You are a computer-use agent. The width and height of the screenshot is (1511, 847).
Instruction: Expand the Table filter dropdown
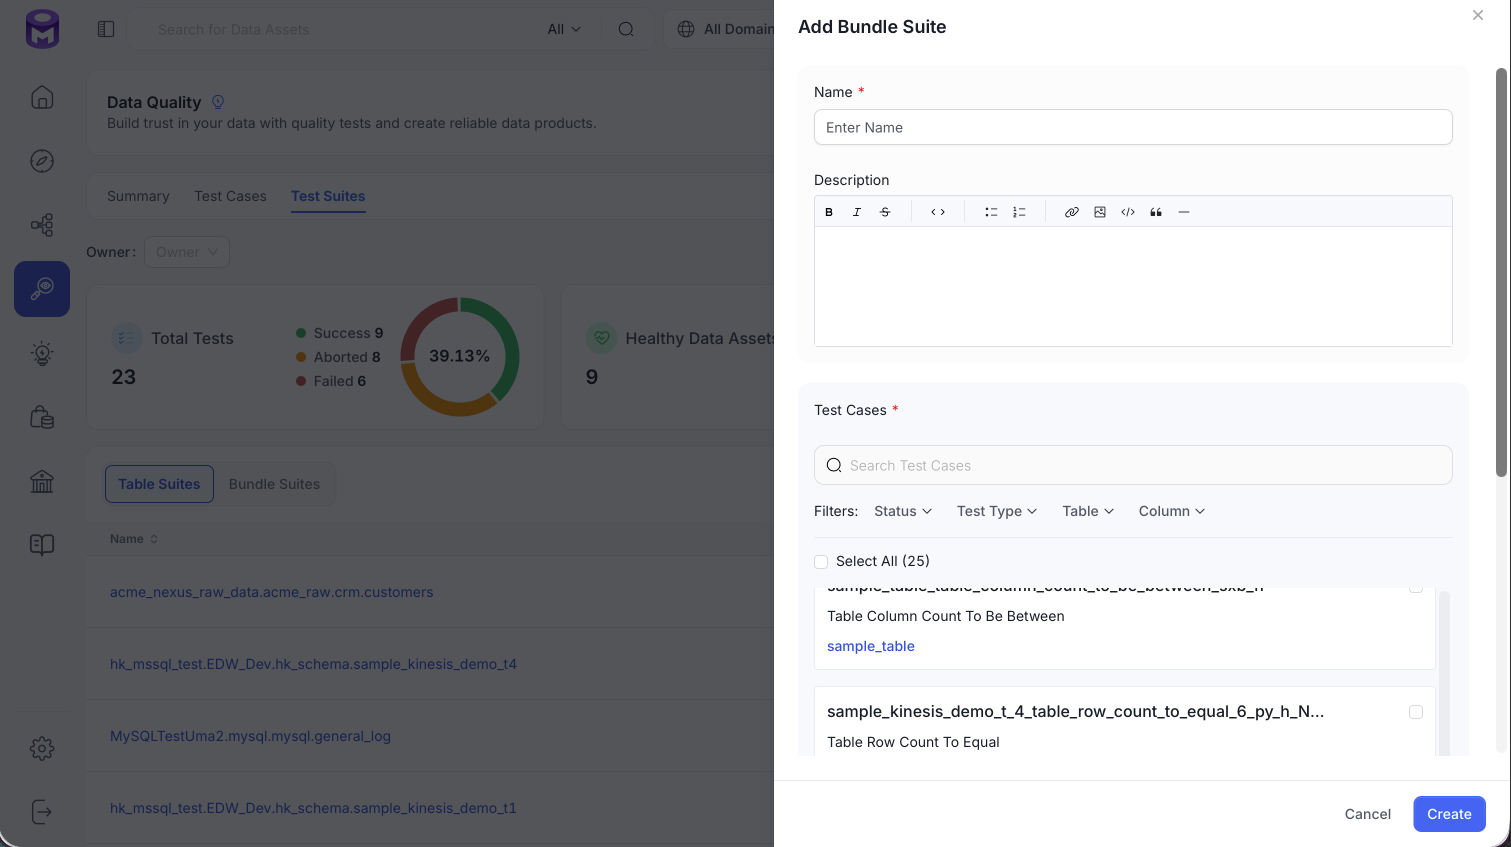click(1088, 511)
